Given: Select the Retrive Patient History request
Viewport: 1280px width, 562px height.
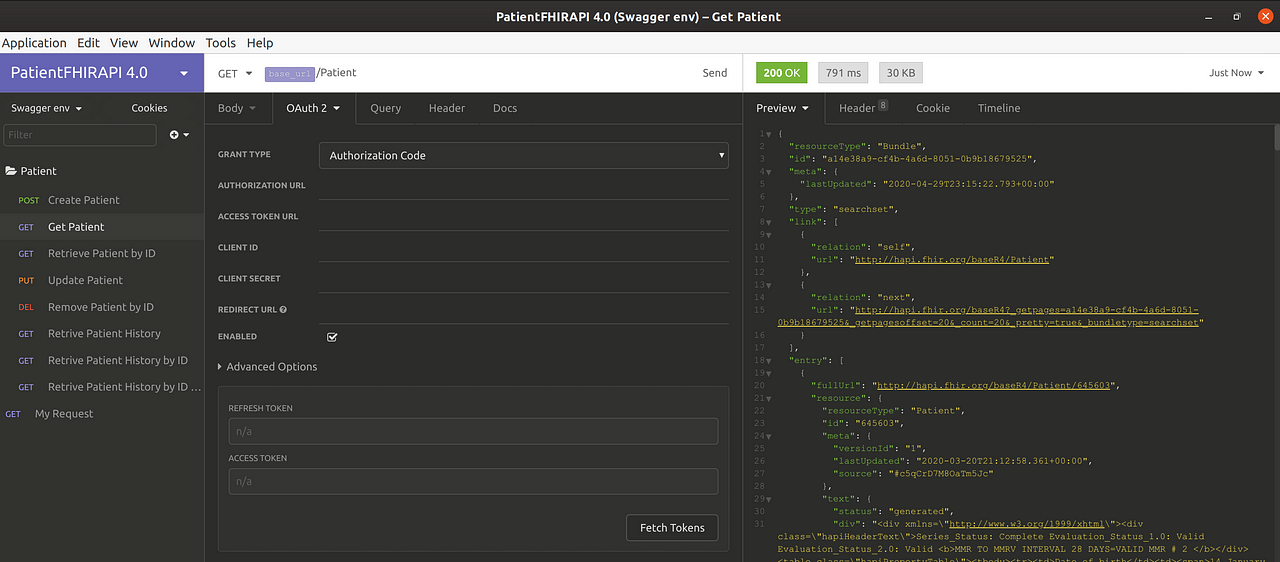Looking at the screenshot, I should pyautogui.click(x=102, y=334).
